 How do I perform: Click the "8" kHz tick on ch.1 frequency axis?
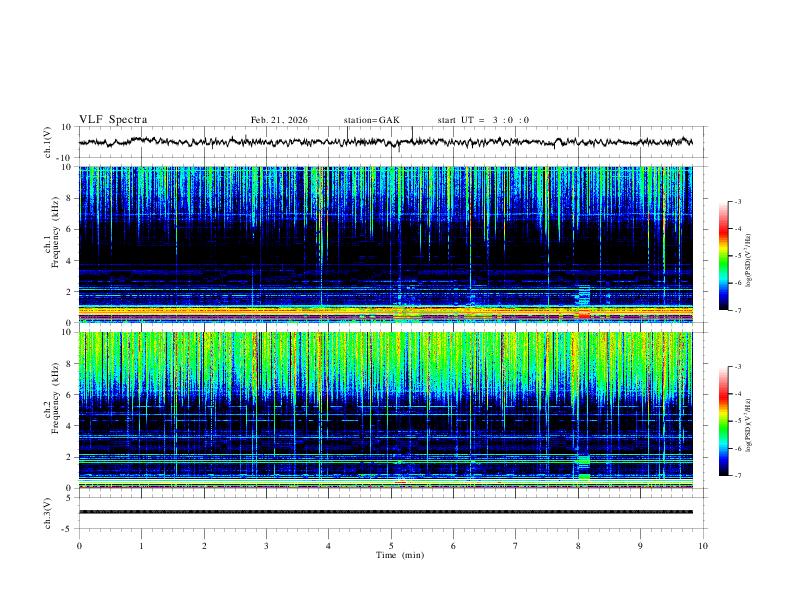click(x=70, y=198)
